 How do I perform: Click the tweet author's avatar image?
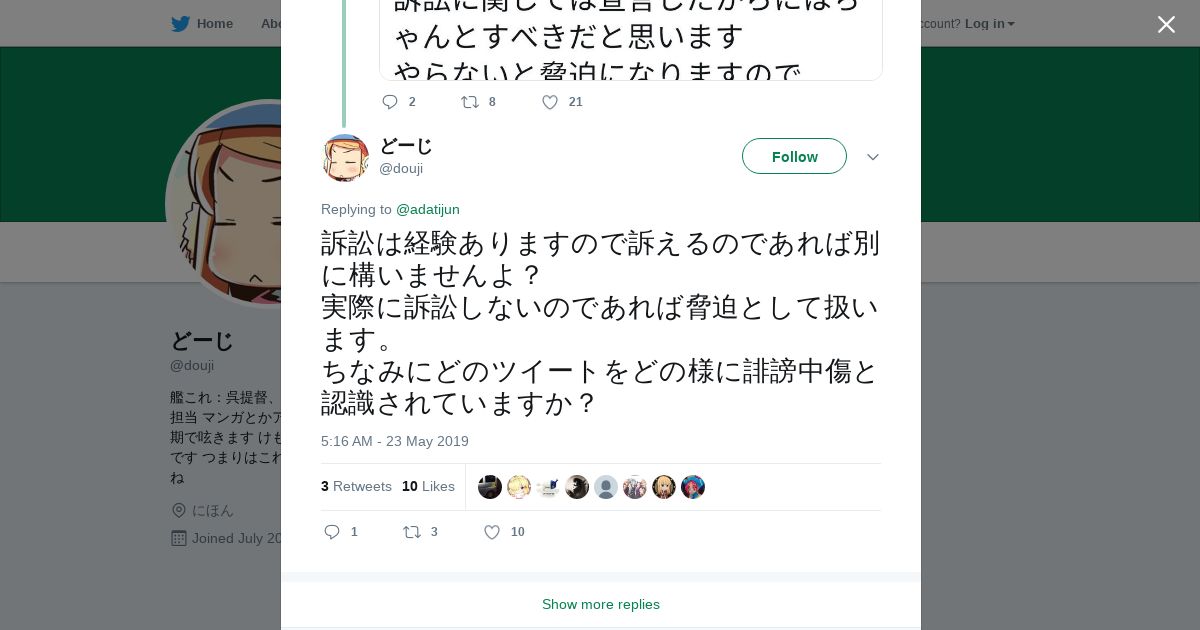[x=345, y=157]
